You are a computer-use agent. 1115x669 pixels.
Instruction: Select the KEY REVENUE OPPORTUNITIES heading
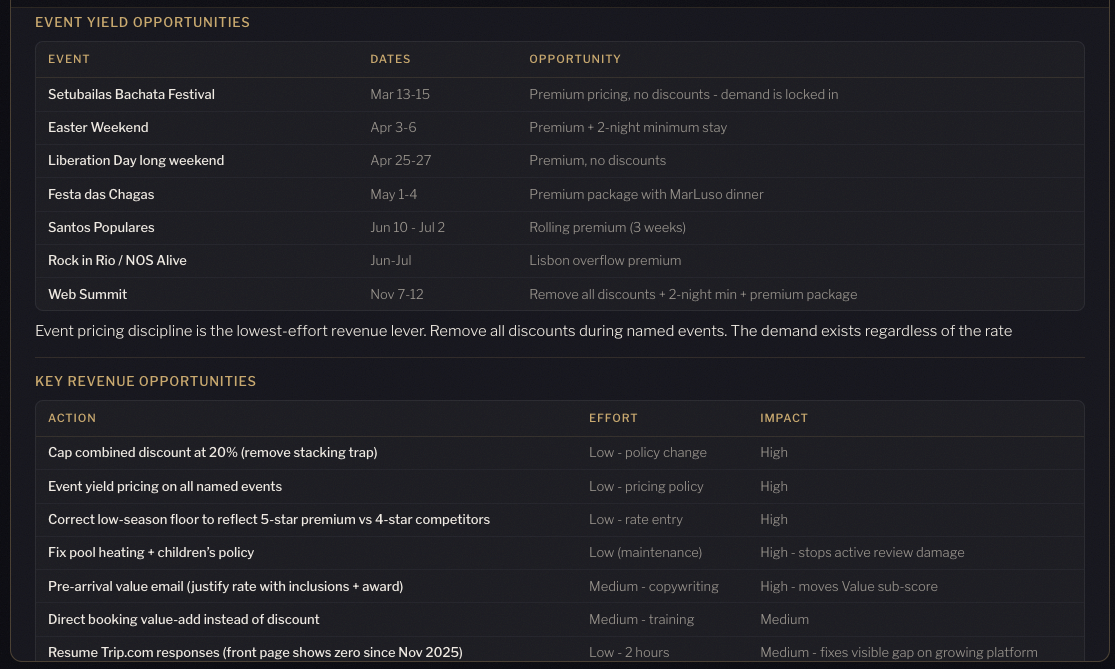(145, 381)
